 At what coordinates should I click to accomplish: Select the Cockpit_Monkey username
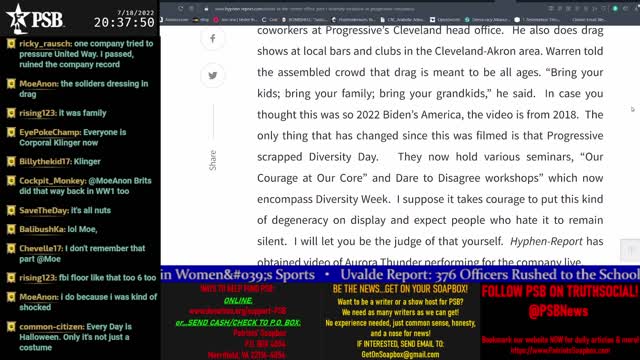pyautogui.click(x=52, y=181)
